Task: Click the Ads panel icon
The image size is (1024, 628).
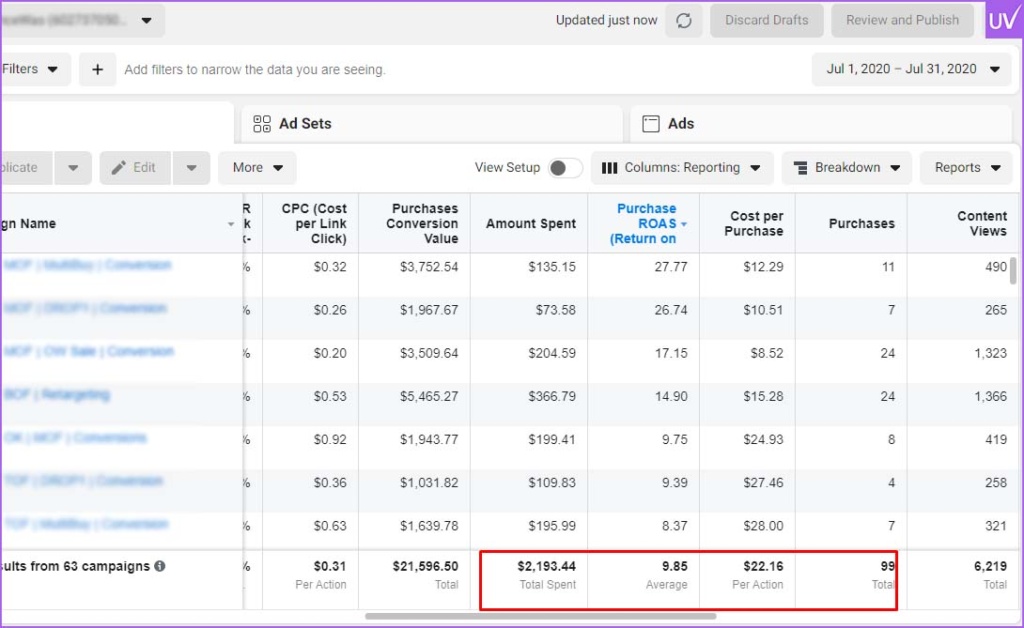Action: click(x=651, y=124)
